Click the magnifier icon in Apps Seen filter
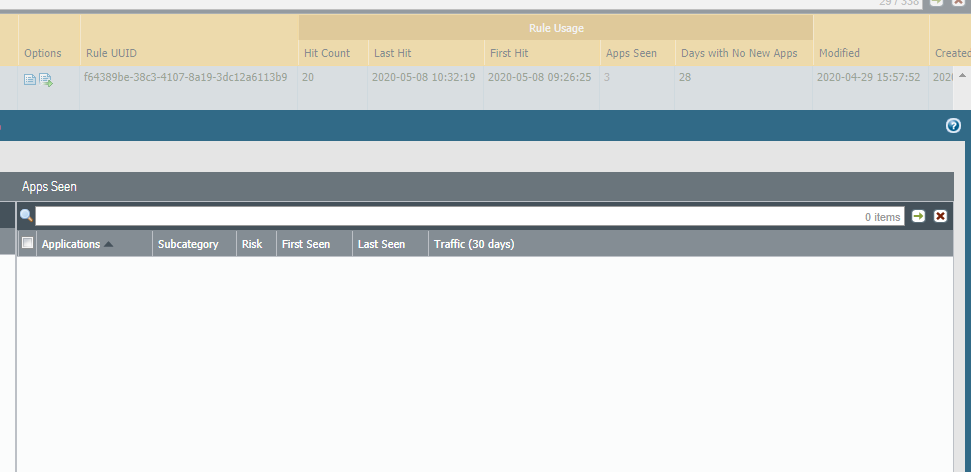Image resolution: width=971 pixels, height=472 pixels. [26, 216]
